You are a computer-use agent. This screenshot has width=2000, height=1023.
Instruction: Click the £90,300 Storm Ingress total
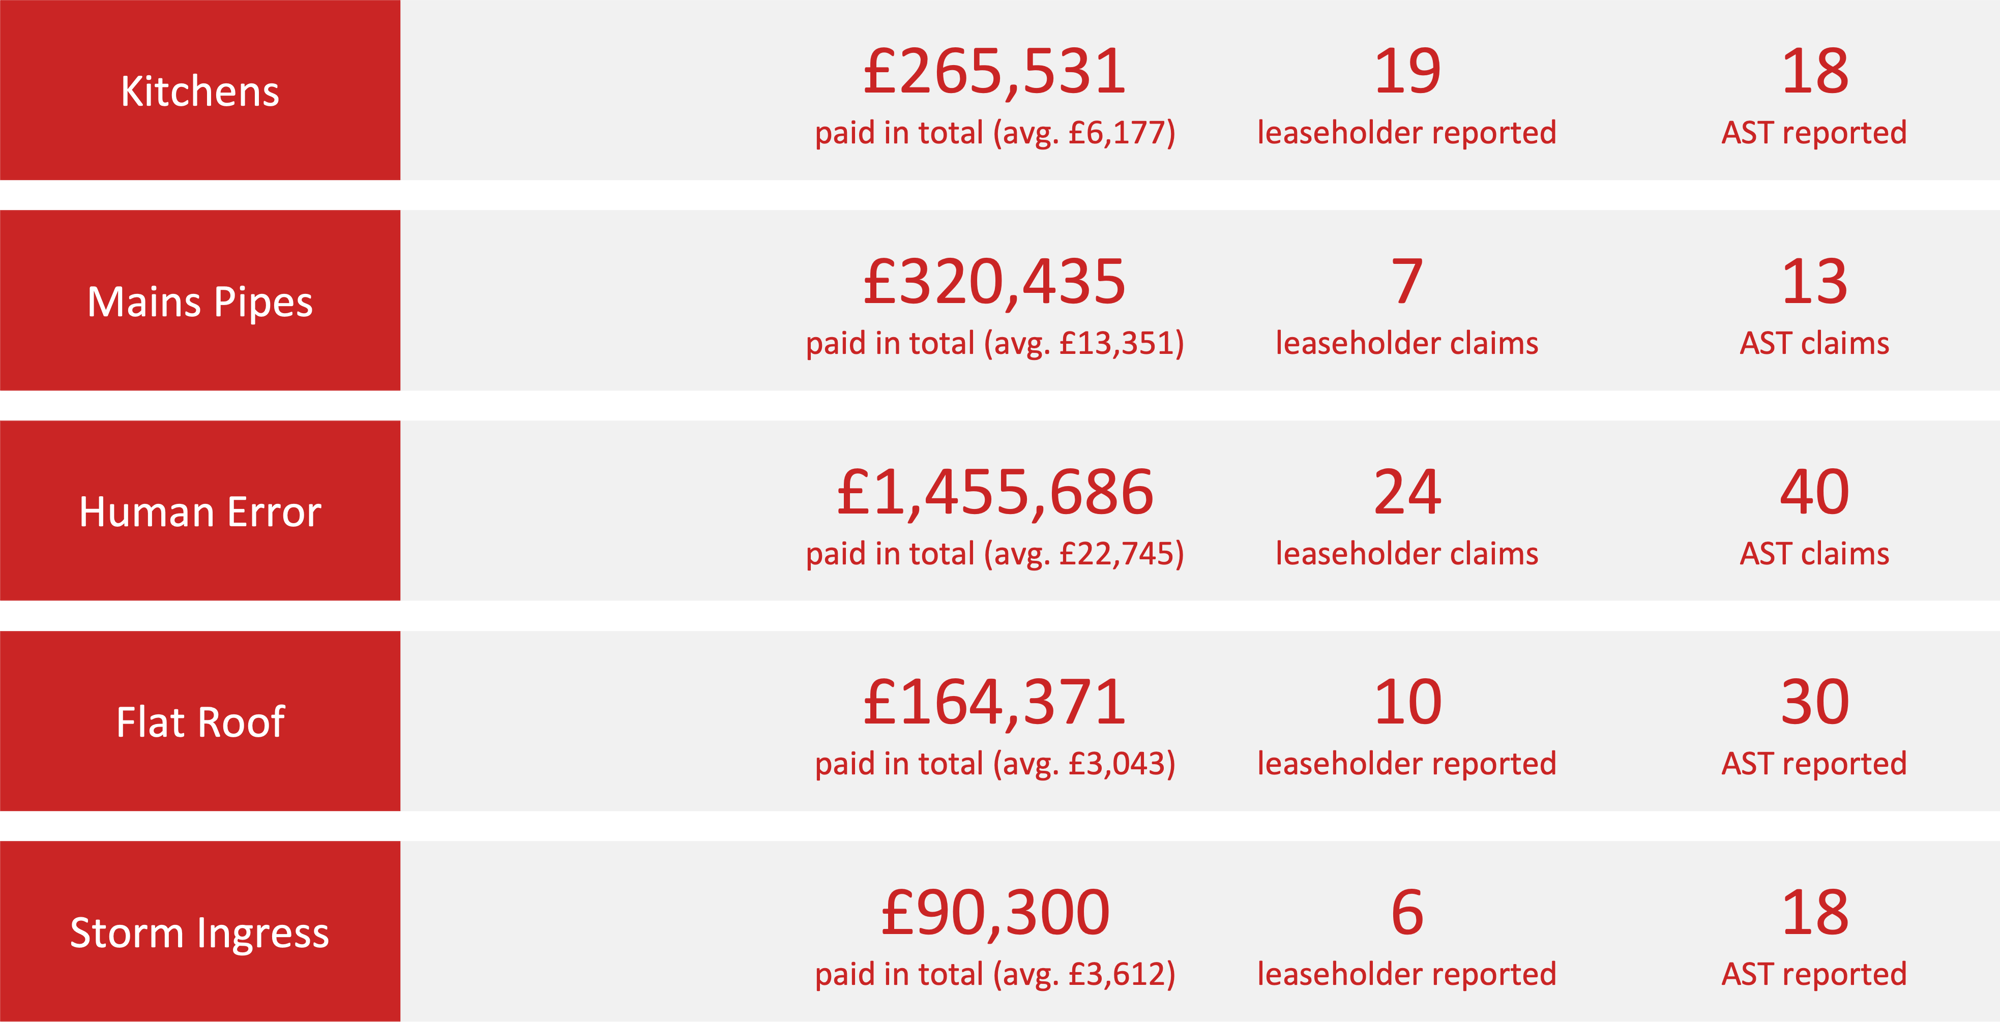pyautogui.click(x=995, y=912)
